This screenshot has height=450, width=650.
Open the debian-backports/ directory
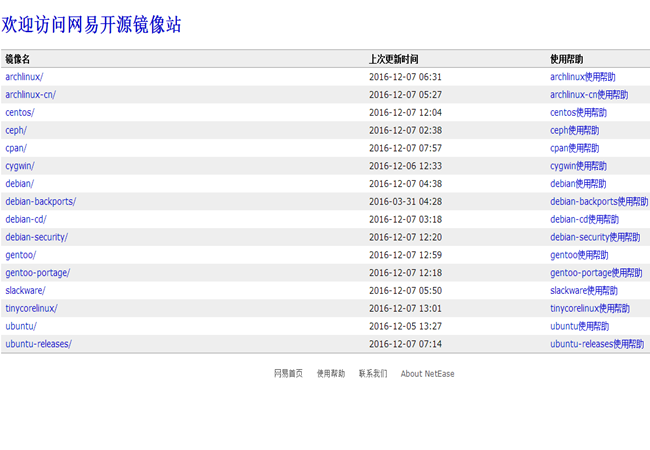tap(41, 201)
